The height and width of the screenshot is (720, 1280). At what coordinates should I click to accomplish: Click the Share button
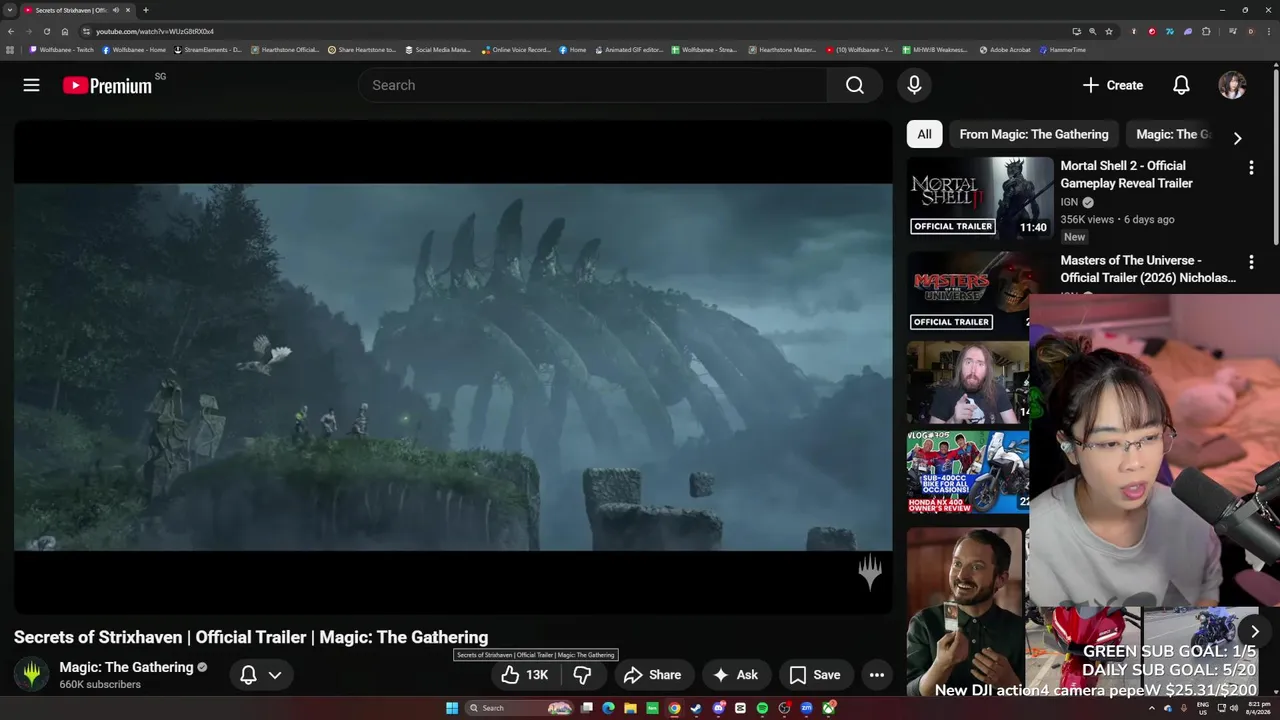coord(652,675)
